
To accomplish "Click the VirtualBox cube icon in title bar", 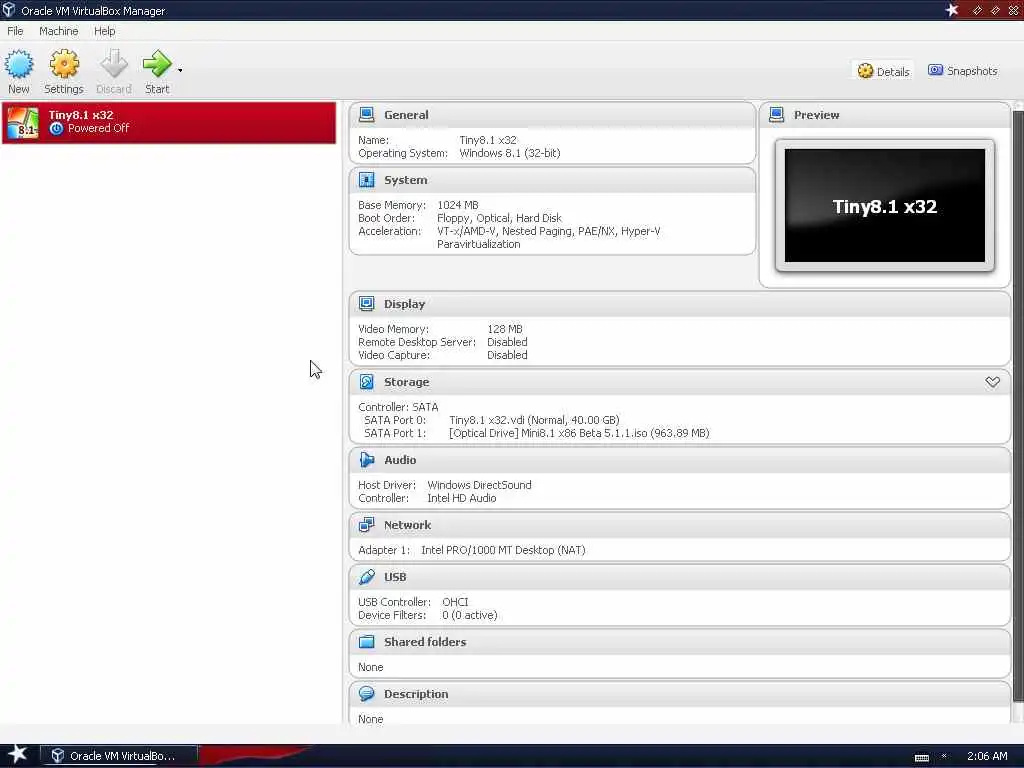I will (8, 10).
